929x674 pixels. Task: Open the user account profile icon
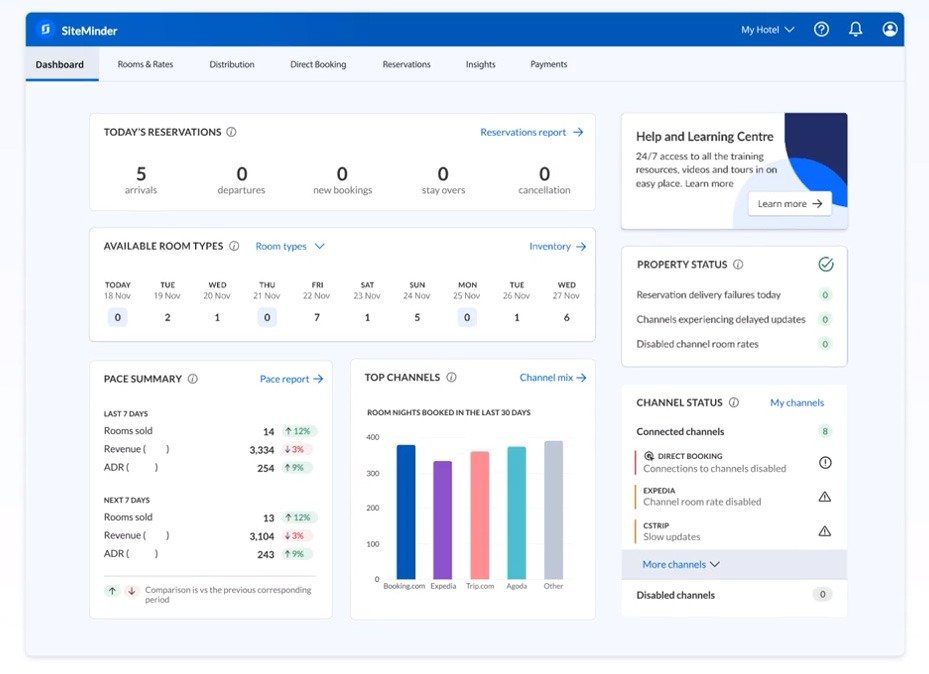click(x=890, y=28)
